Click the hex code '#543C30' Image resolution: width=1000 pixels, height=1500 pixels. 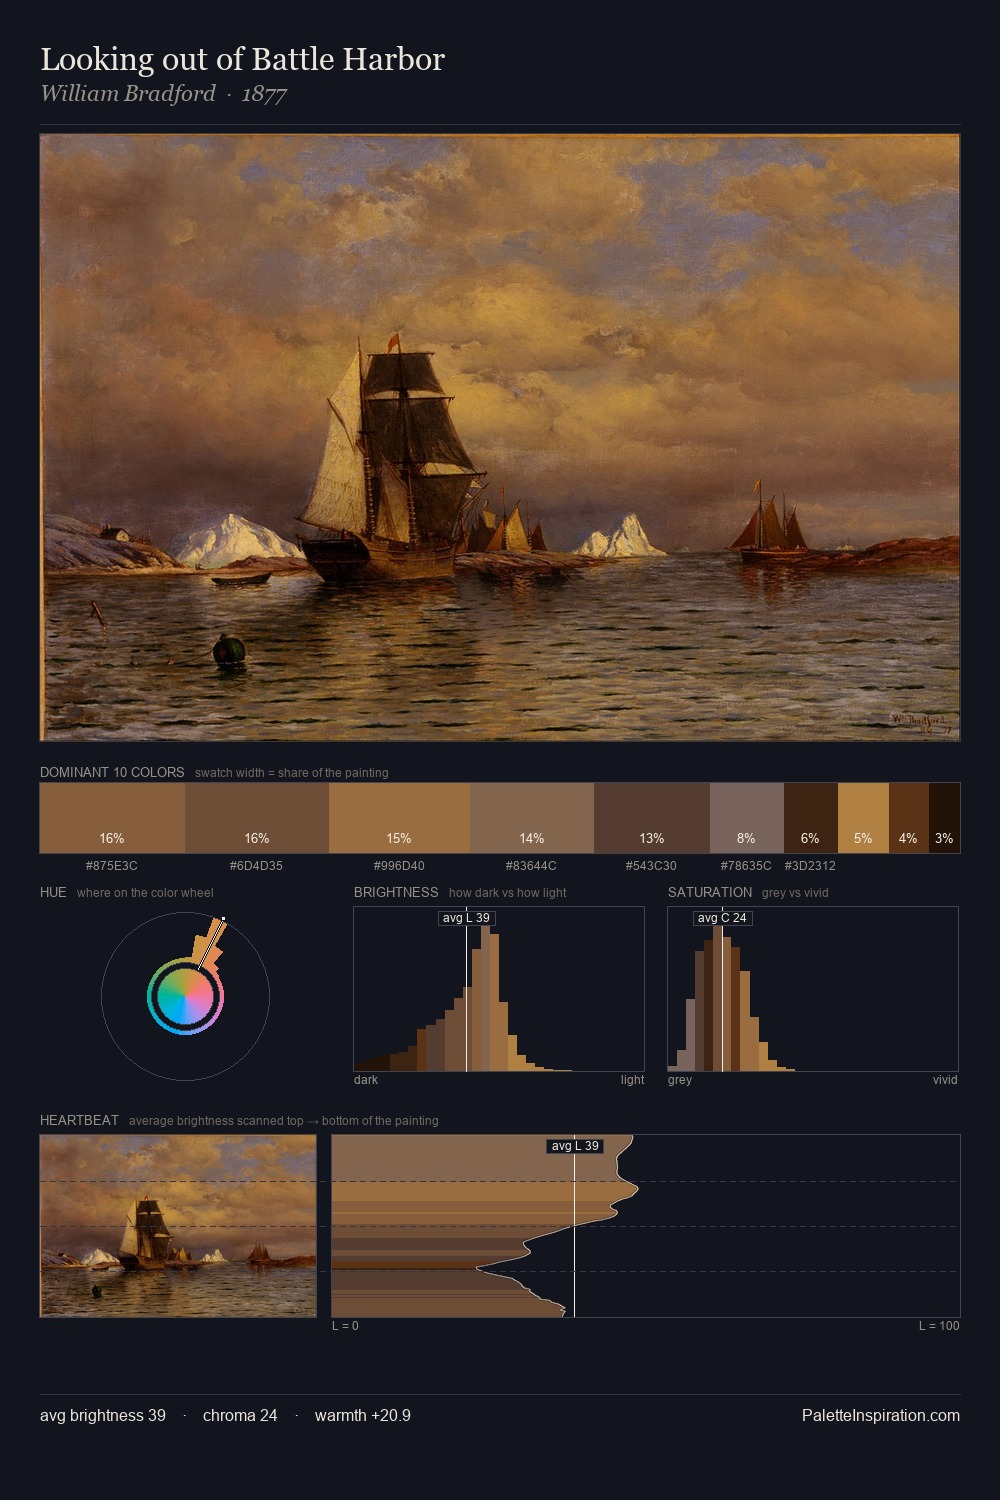pos(651,866)
